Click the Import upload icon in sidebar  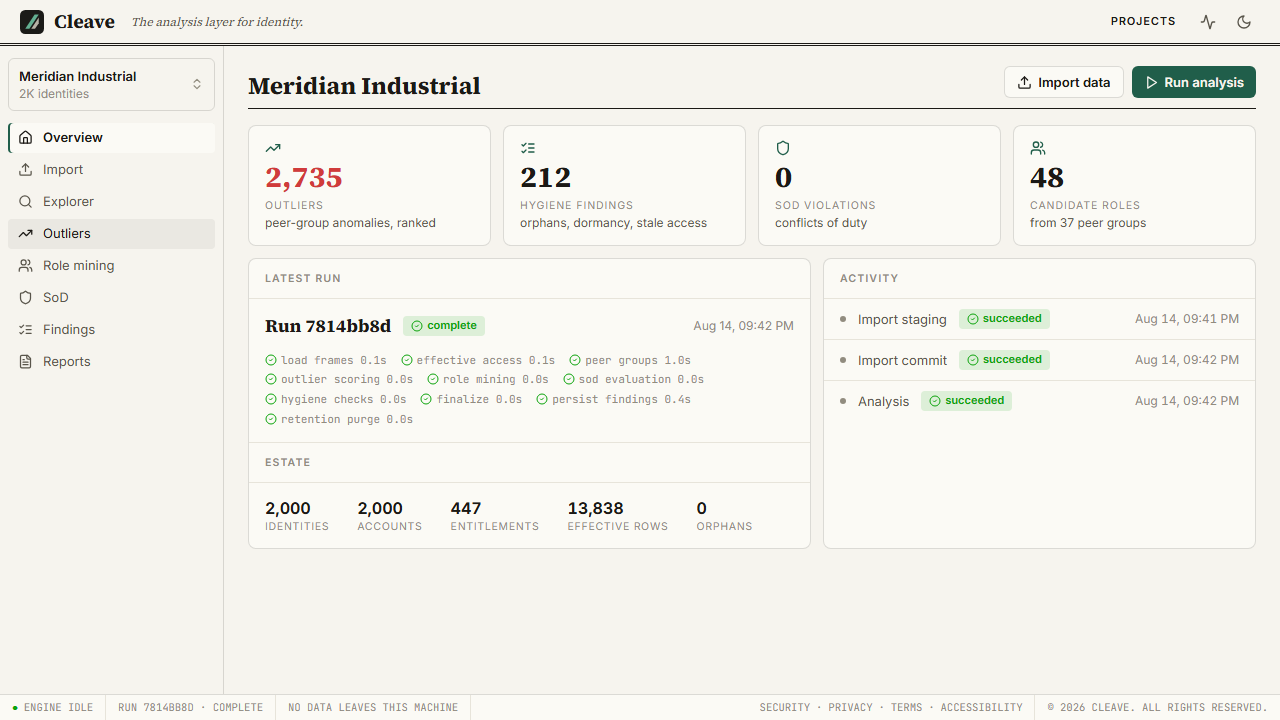tap(26, 170)
